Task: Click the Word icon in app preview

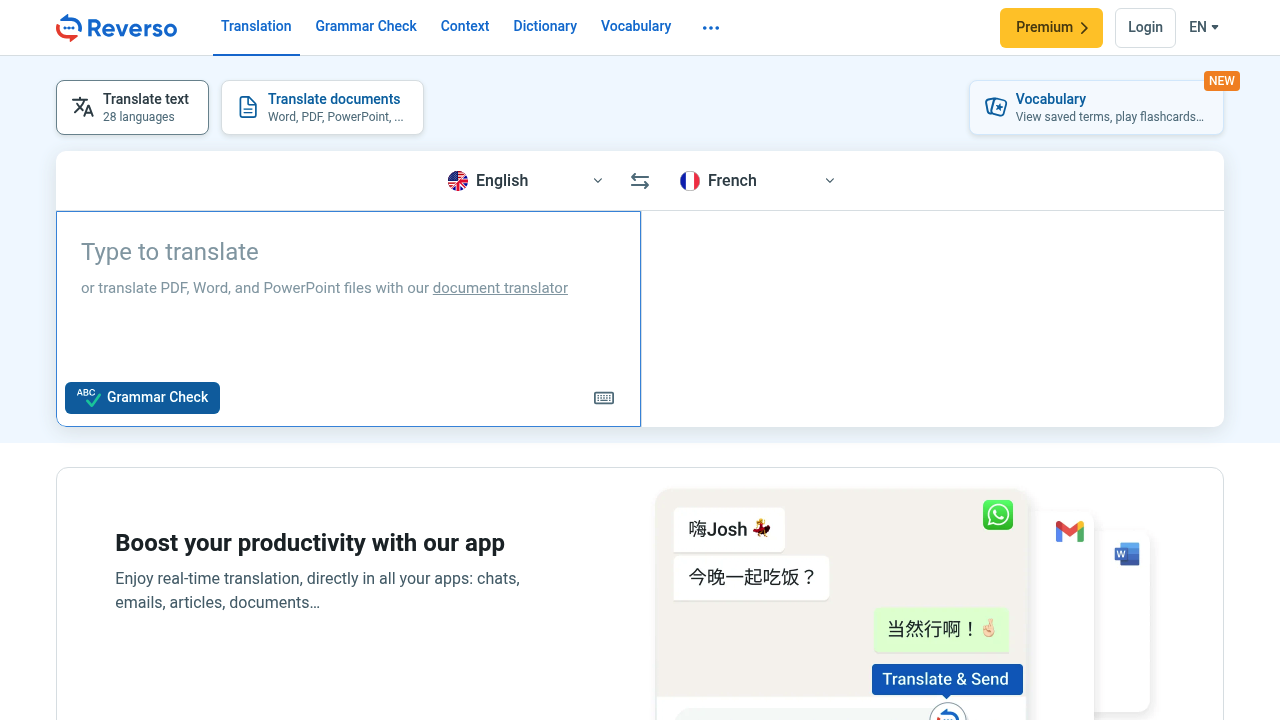Action: click(1127, 554)
